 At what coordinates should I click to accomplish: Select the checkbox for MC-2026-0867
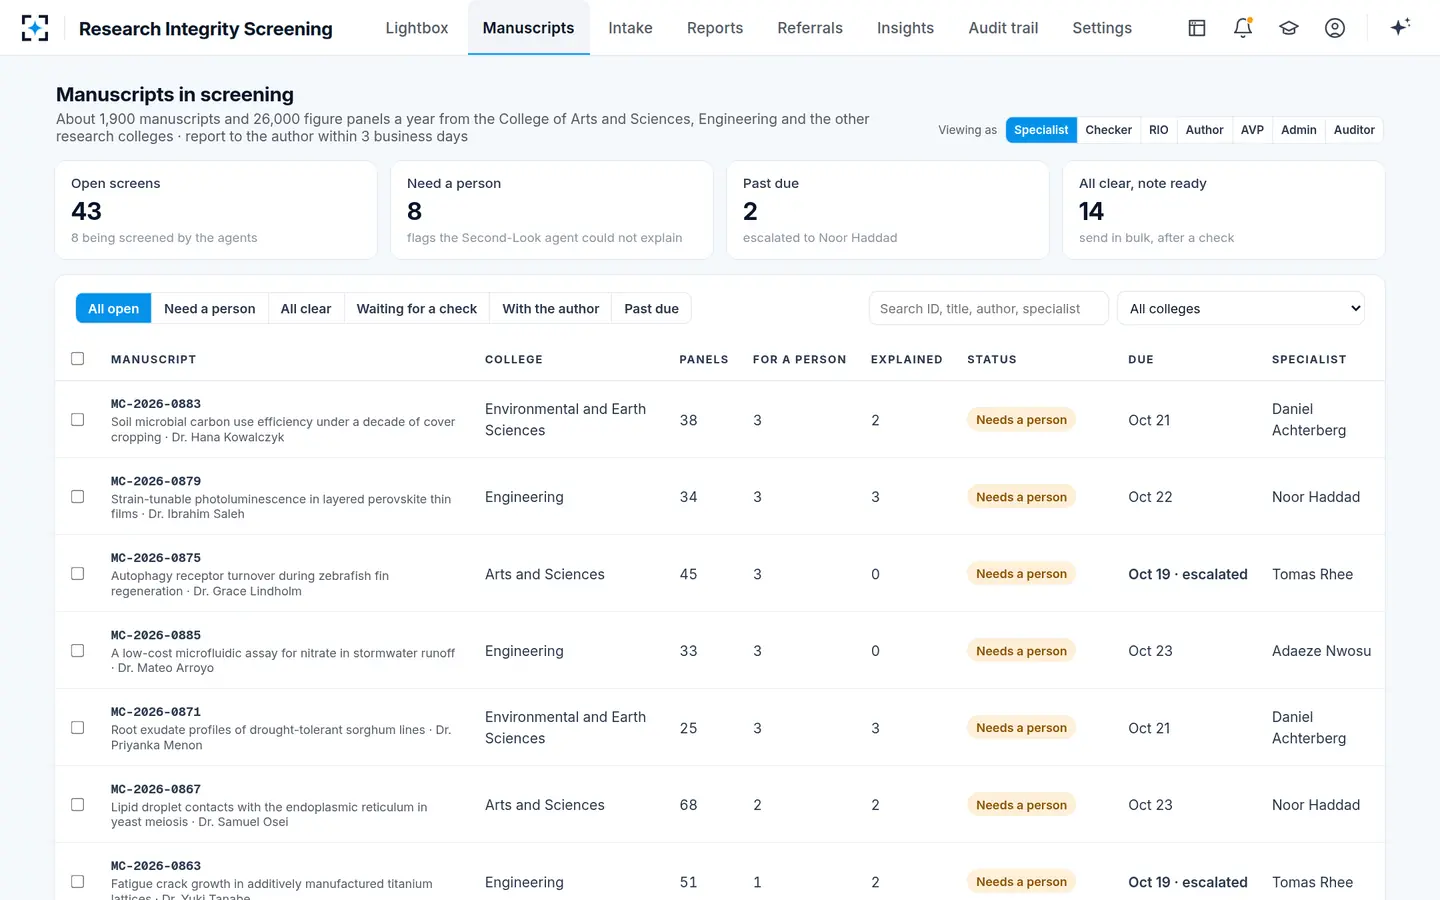point(78,805)
